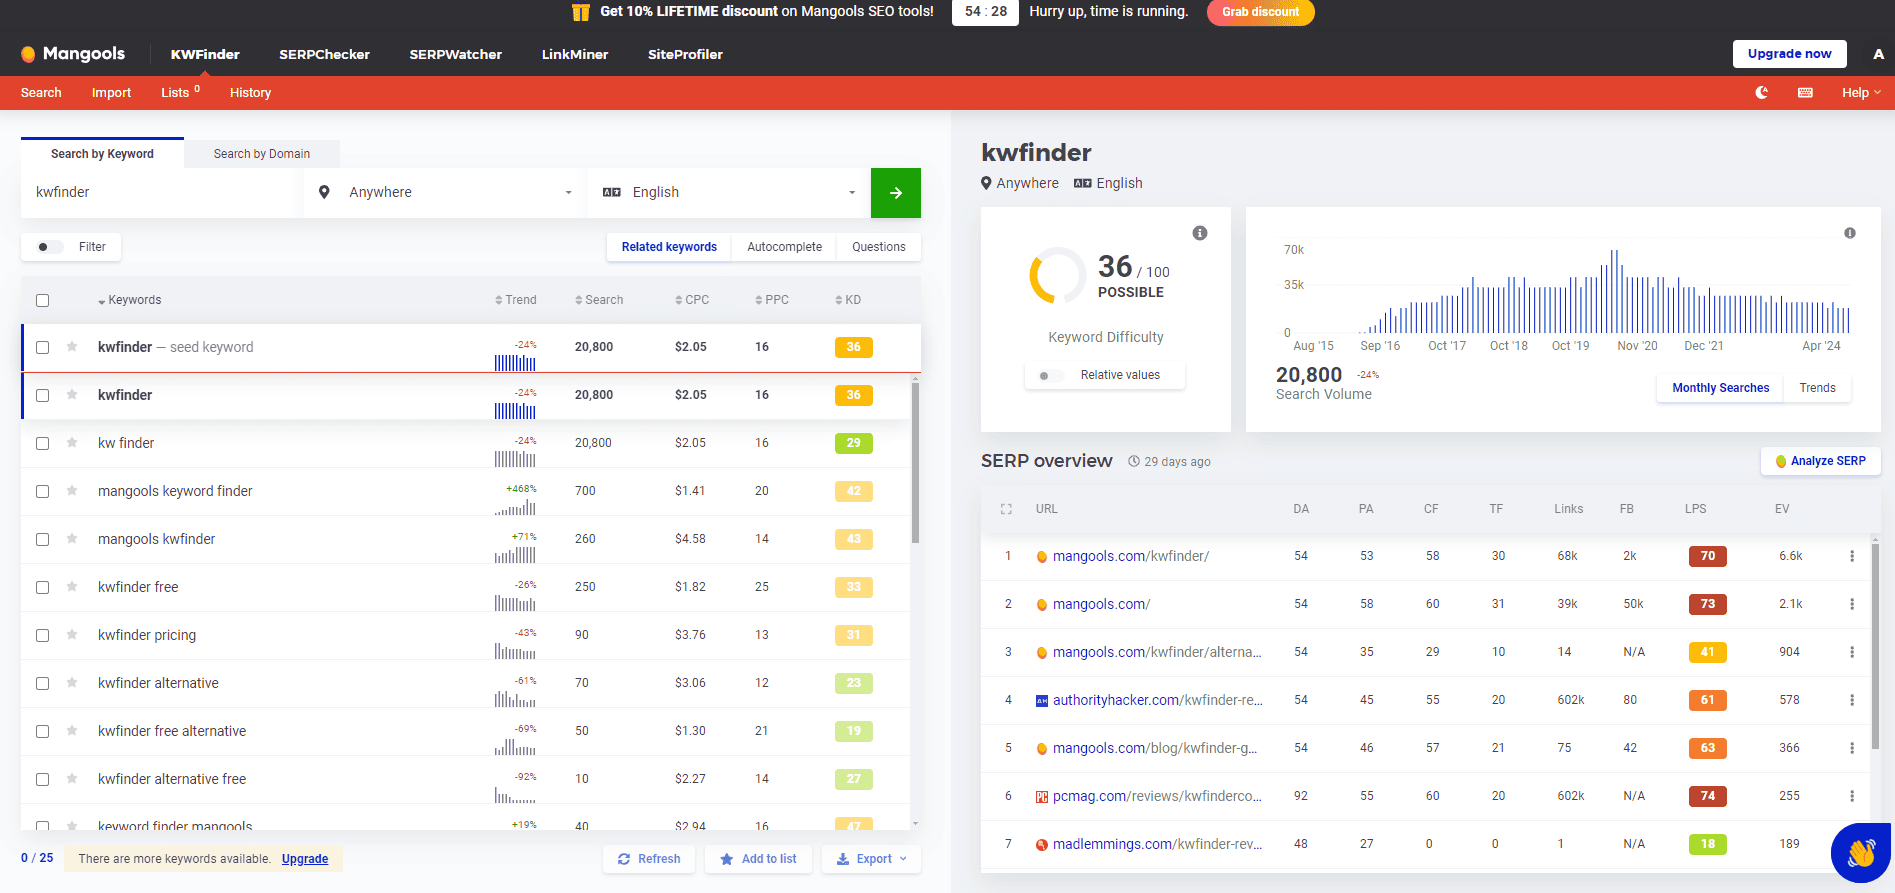
Task: Expand SERP overview fullscreen icon
Action: [x=1006, y=509]
